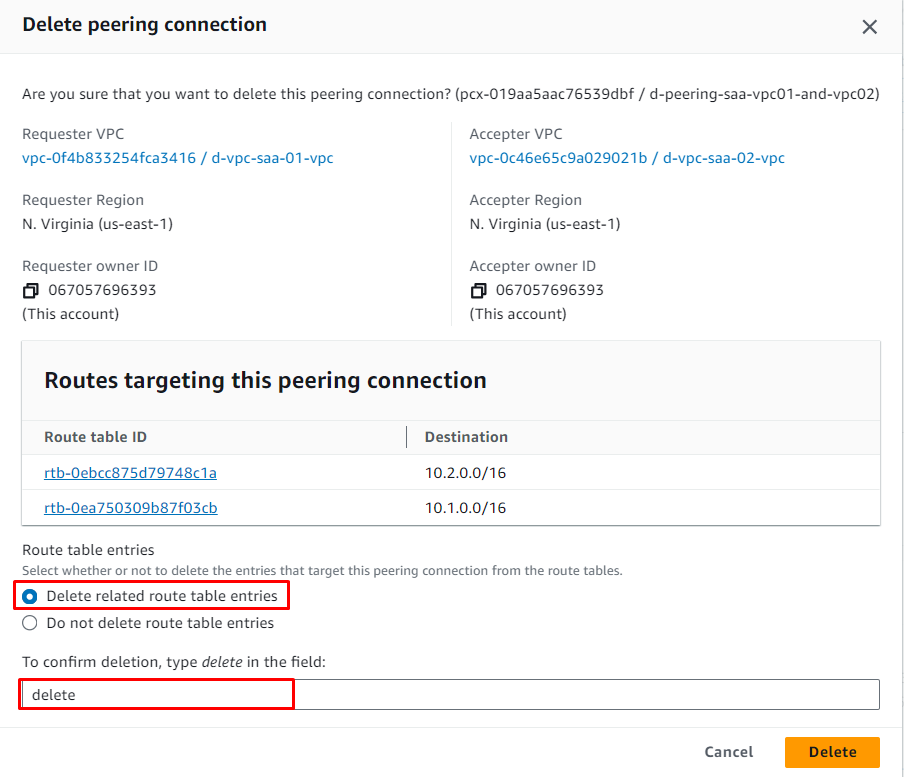Select Delete related route table entries

29,596
